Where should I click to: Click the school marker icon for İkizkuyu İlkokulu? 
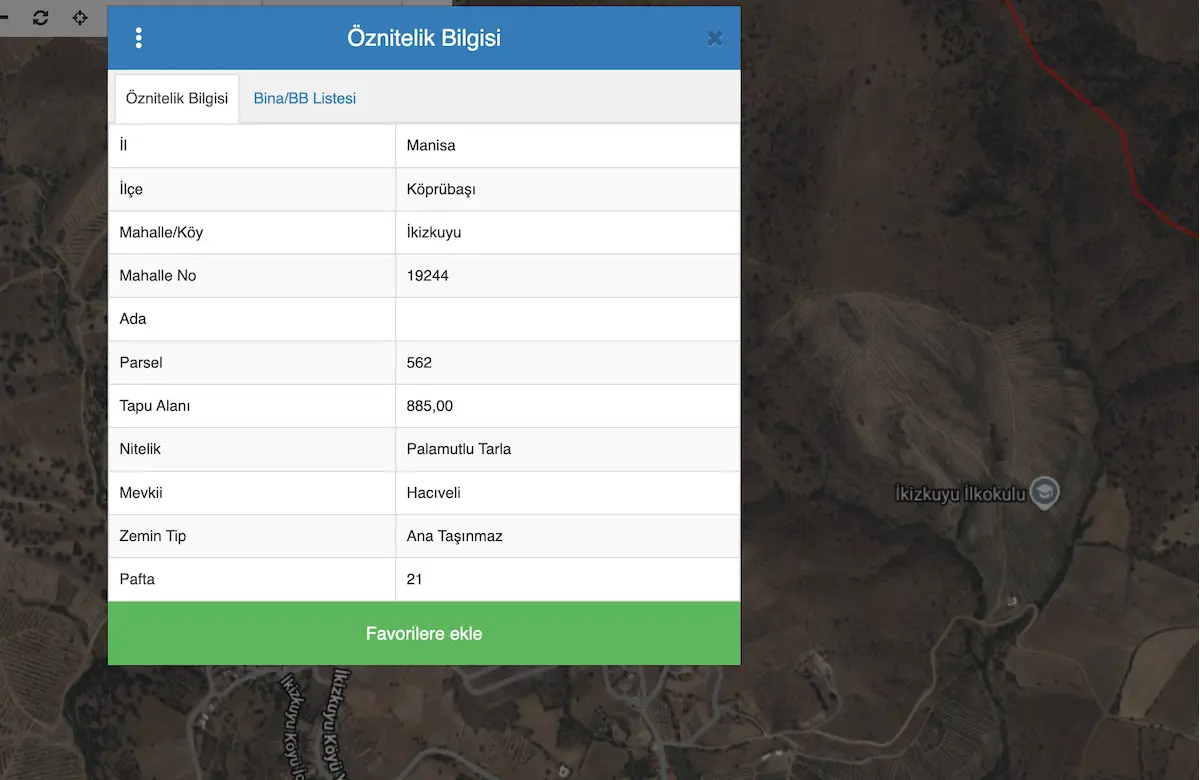(x=1045, y=492)
